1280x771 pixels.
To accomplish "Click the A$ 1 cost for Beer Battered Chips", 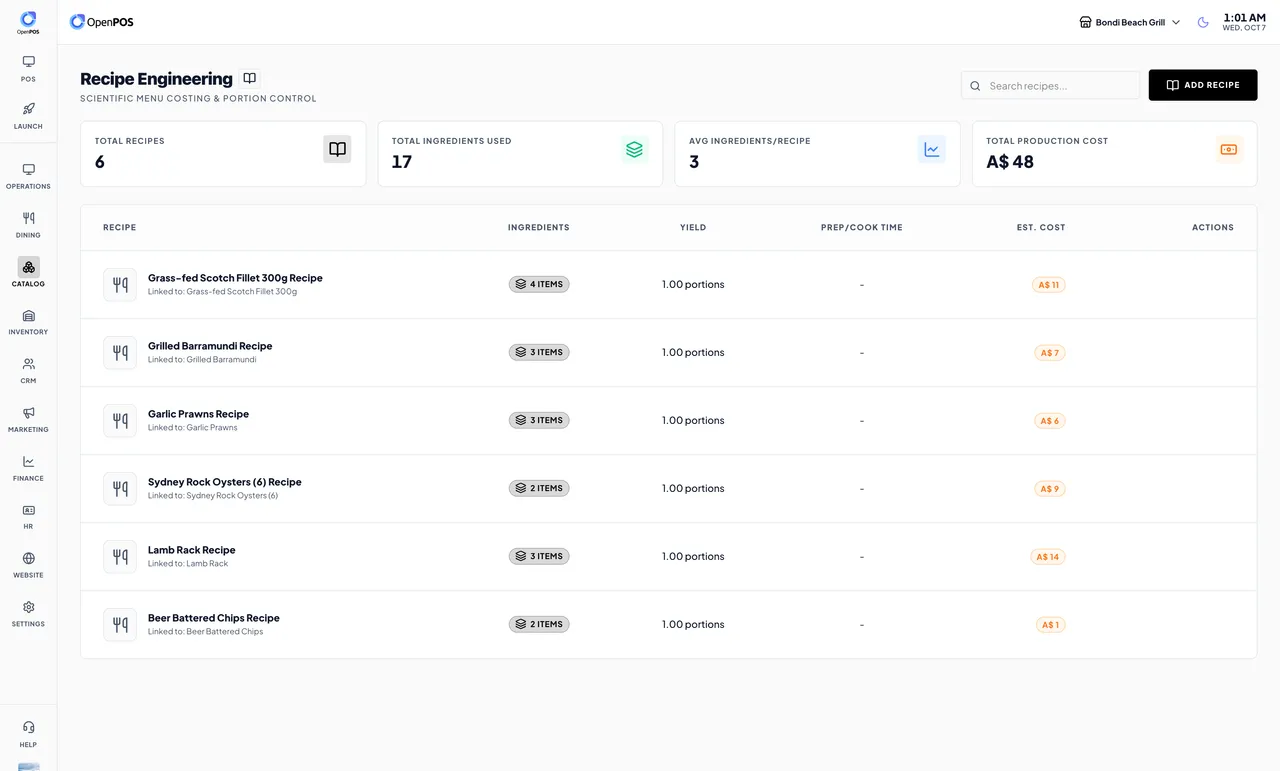I will [x=1050, y=624].
